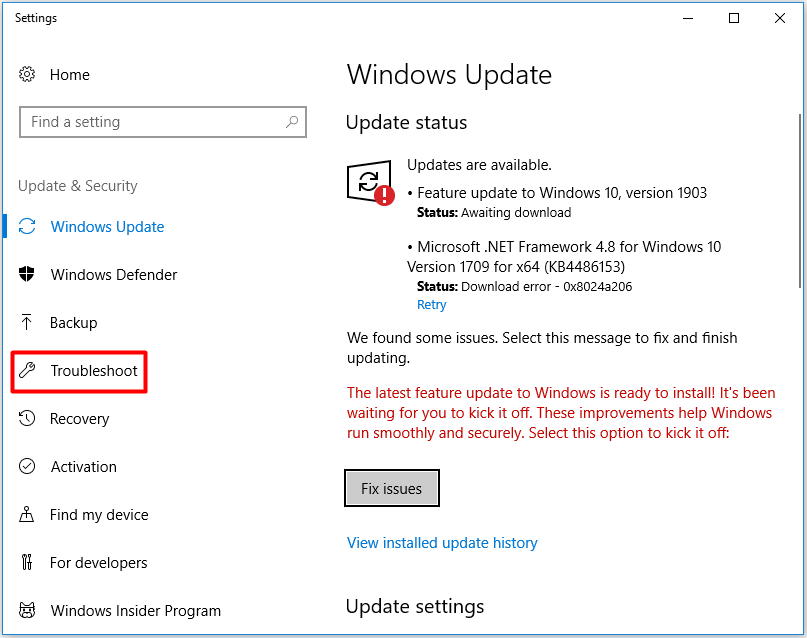
Task: Click the 'Awaiting download' status text
Action: click(516, 212)
